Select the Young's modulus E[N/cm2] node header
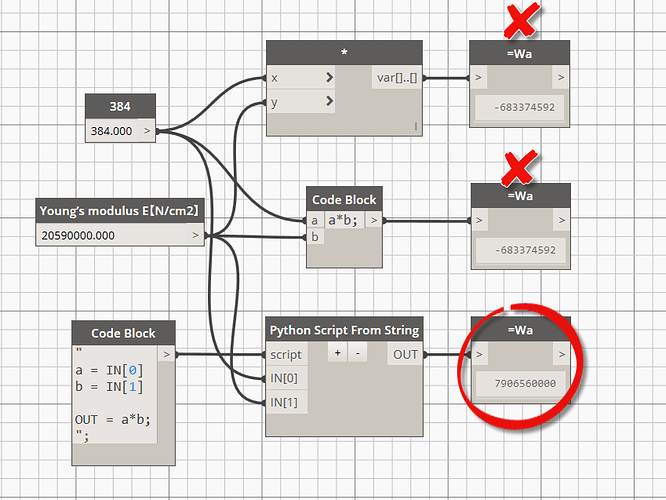 coord(120,211)
